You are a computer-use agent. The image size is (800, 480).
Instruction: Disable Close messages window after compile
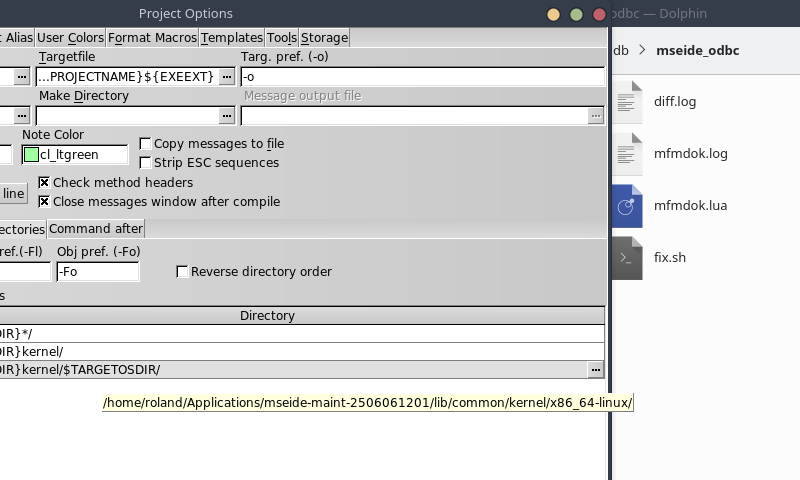click(x=44, y=202)
